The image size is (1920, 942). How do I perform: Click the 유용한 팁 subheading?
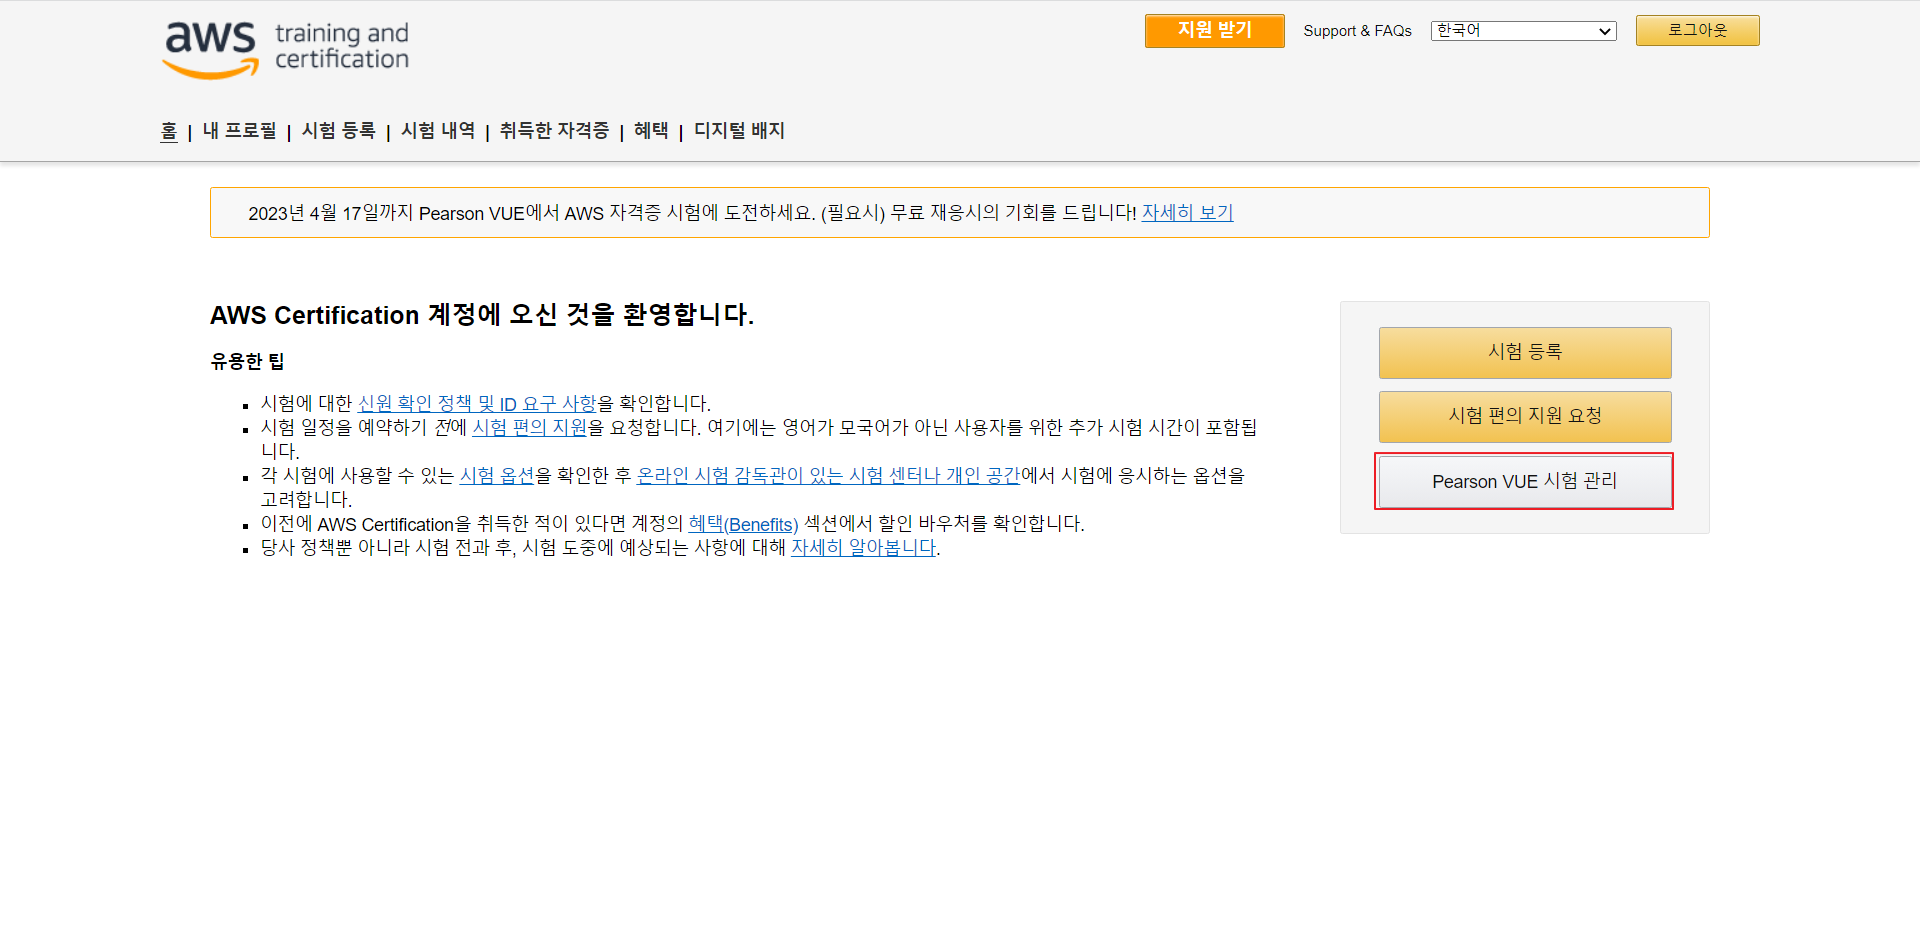click(247, 361)
